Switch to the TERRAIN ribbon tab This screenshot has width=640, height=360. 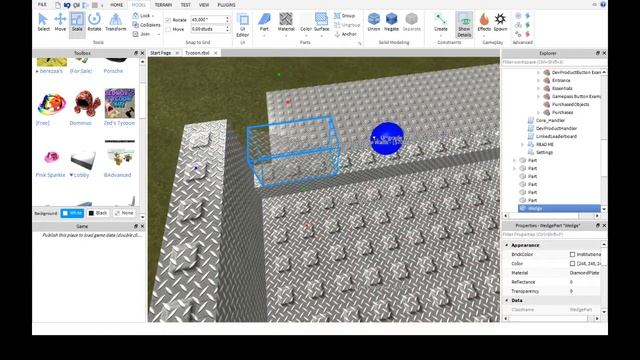click(x=163, y=5)
